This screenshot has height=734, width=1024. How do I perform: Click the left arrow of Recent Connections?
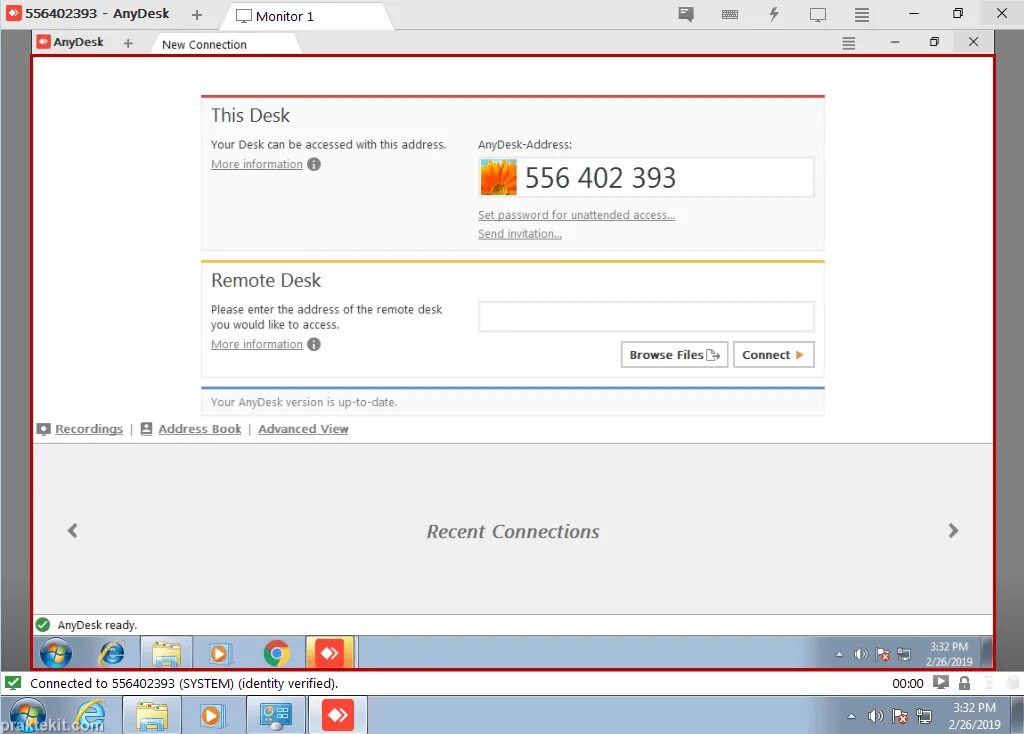click(72, 530)
